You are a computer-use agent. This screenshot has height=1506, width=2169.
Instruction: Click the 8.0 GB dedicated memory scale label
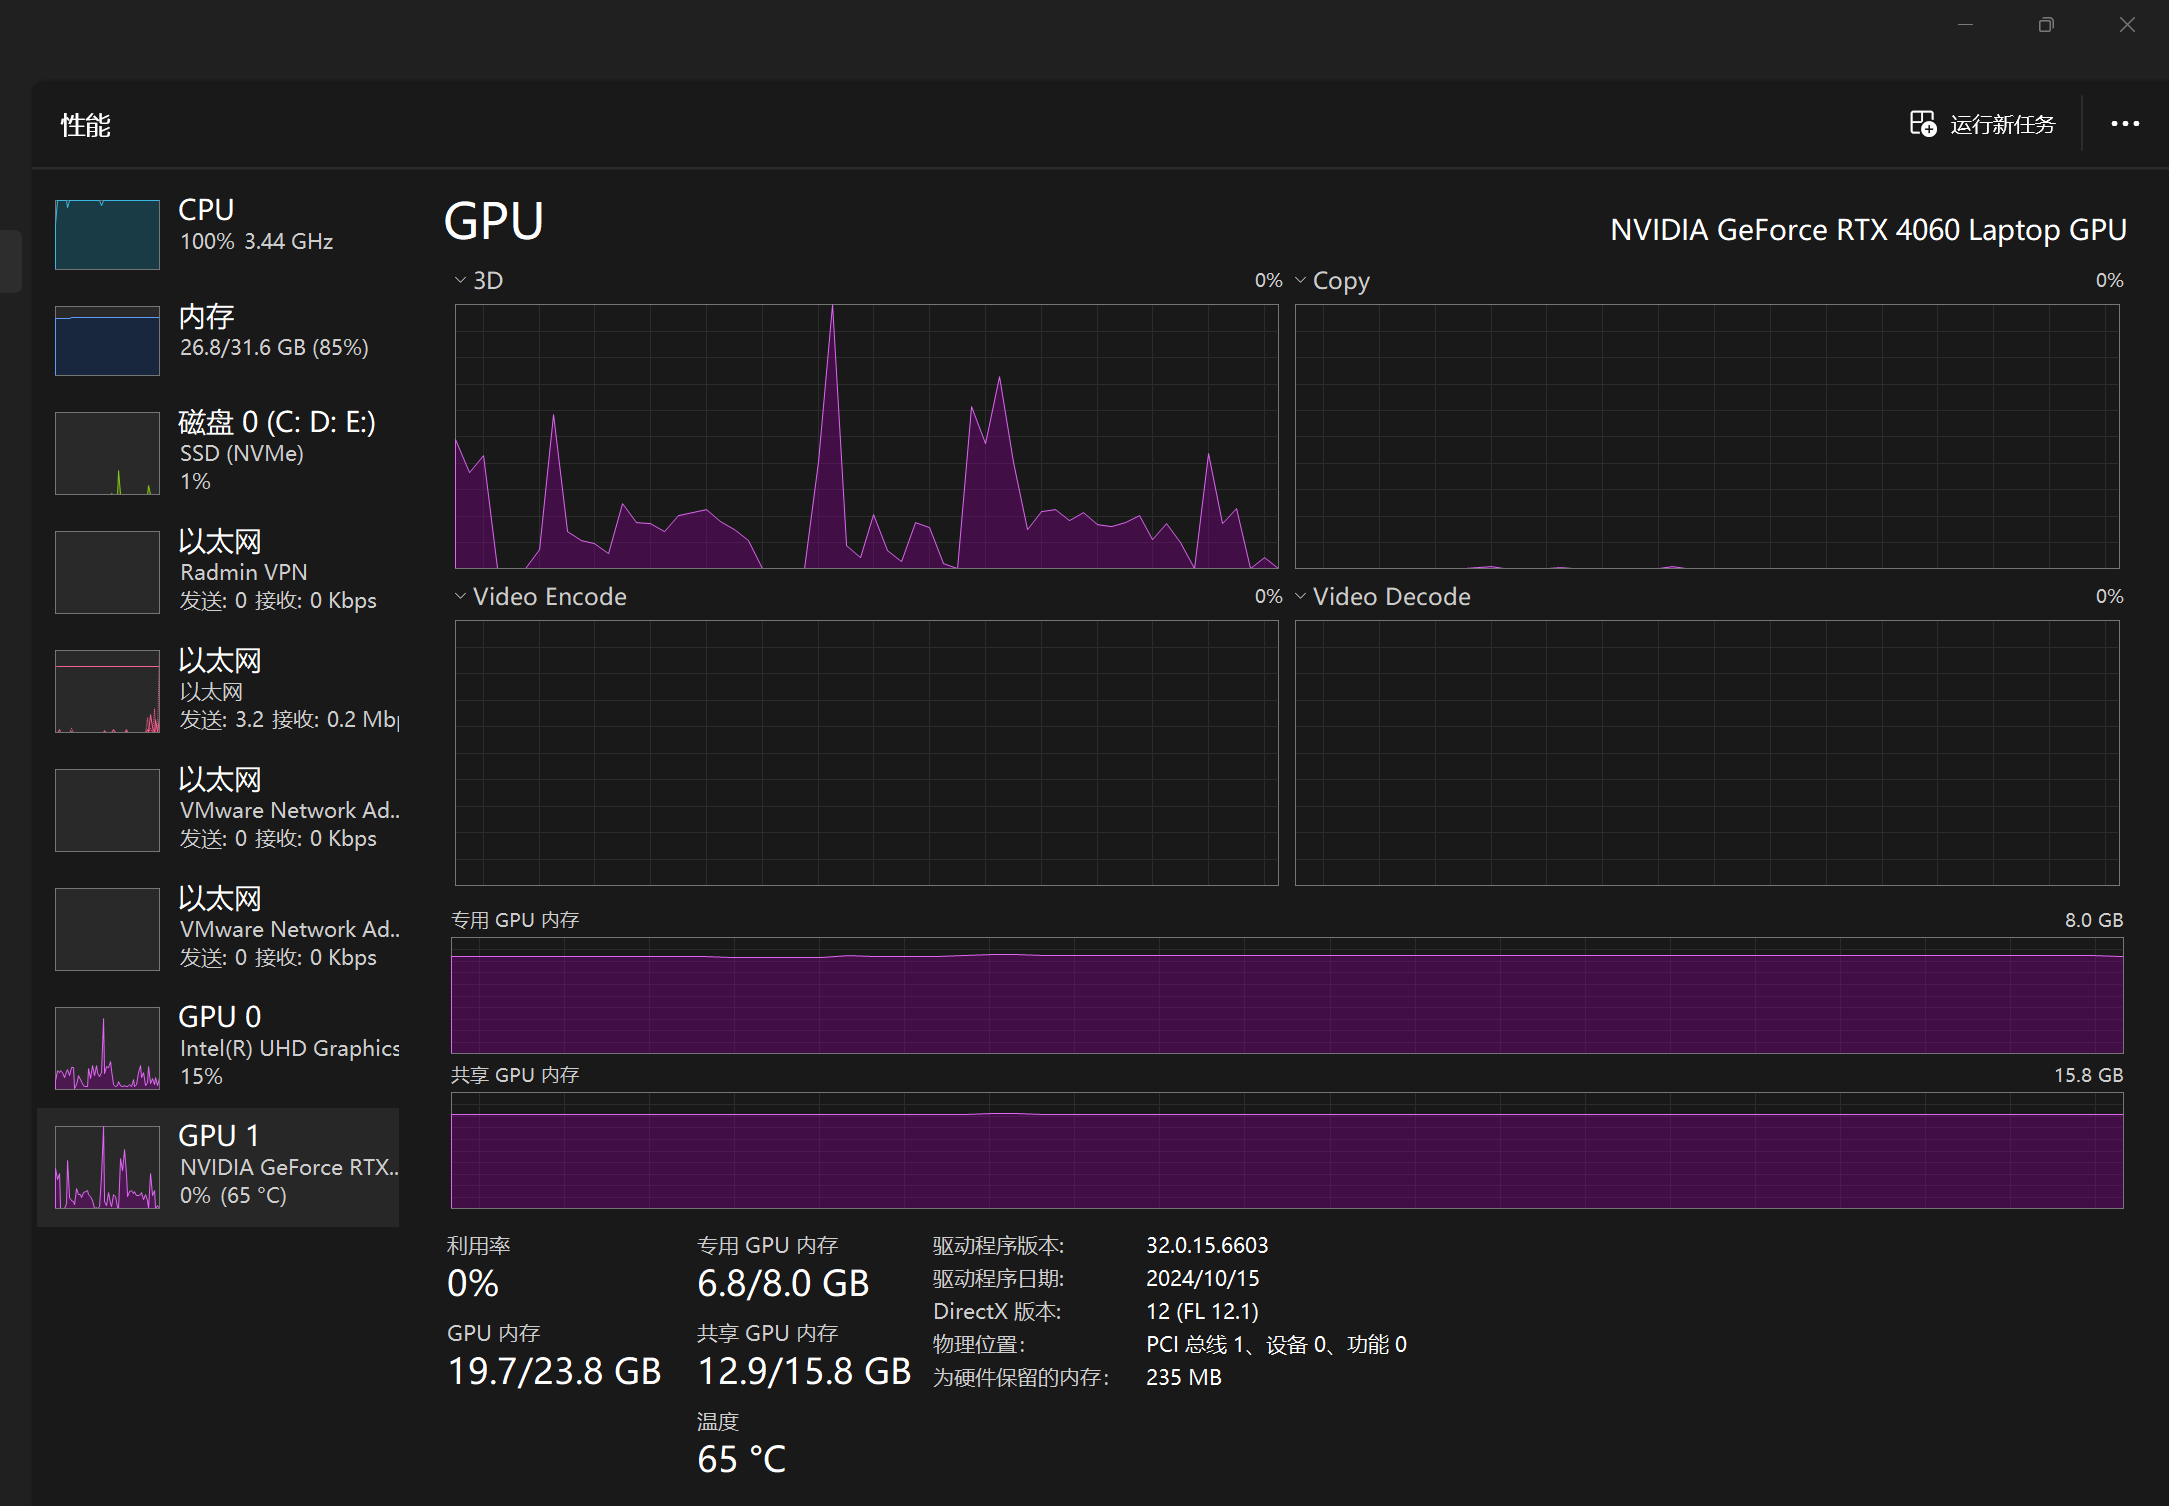point(2094,920)
